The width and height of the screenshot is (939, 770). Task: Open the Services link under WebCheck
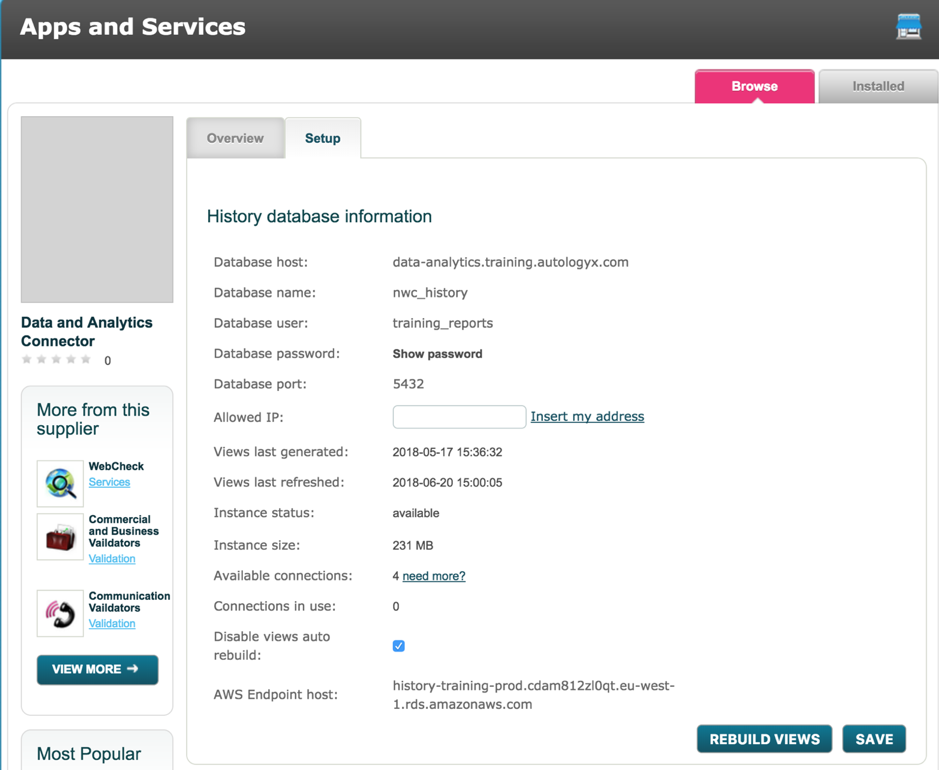click(109, 482)
